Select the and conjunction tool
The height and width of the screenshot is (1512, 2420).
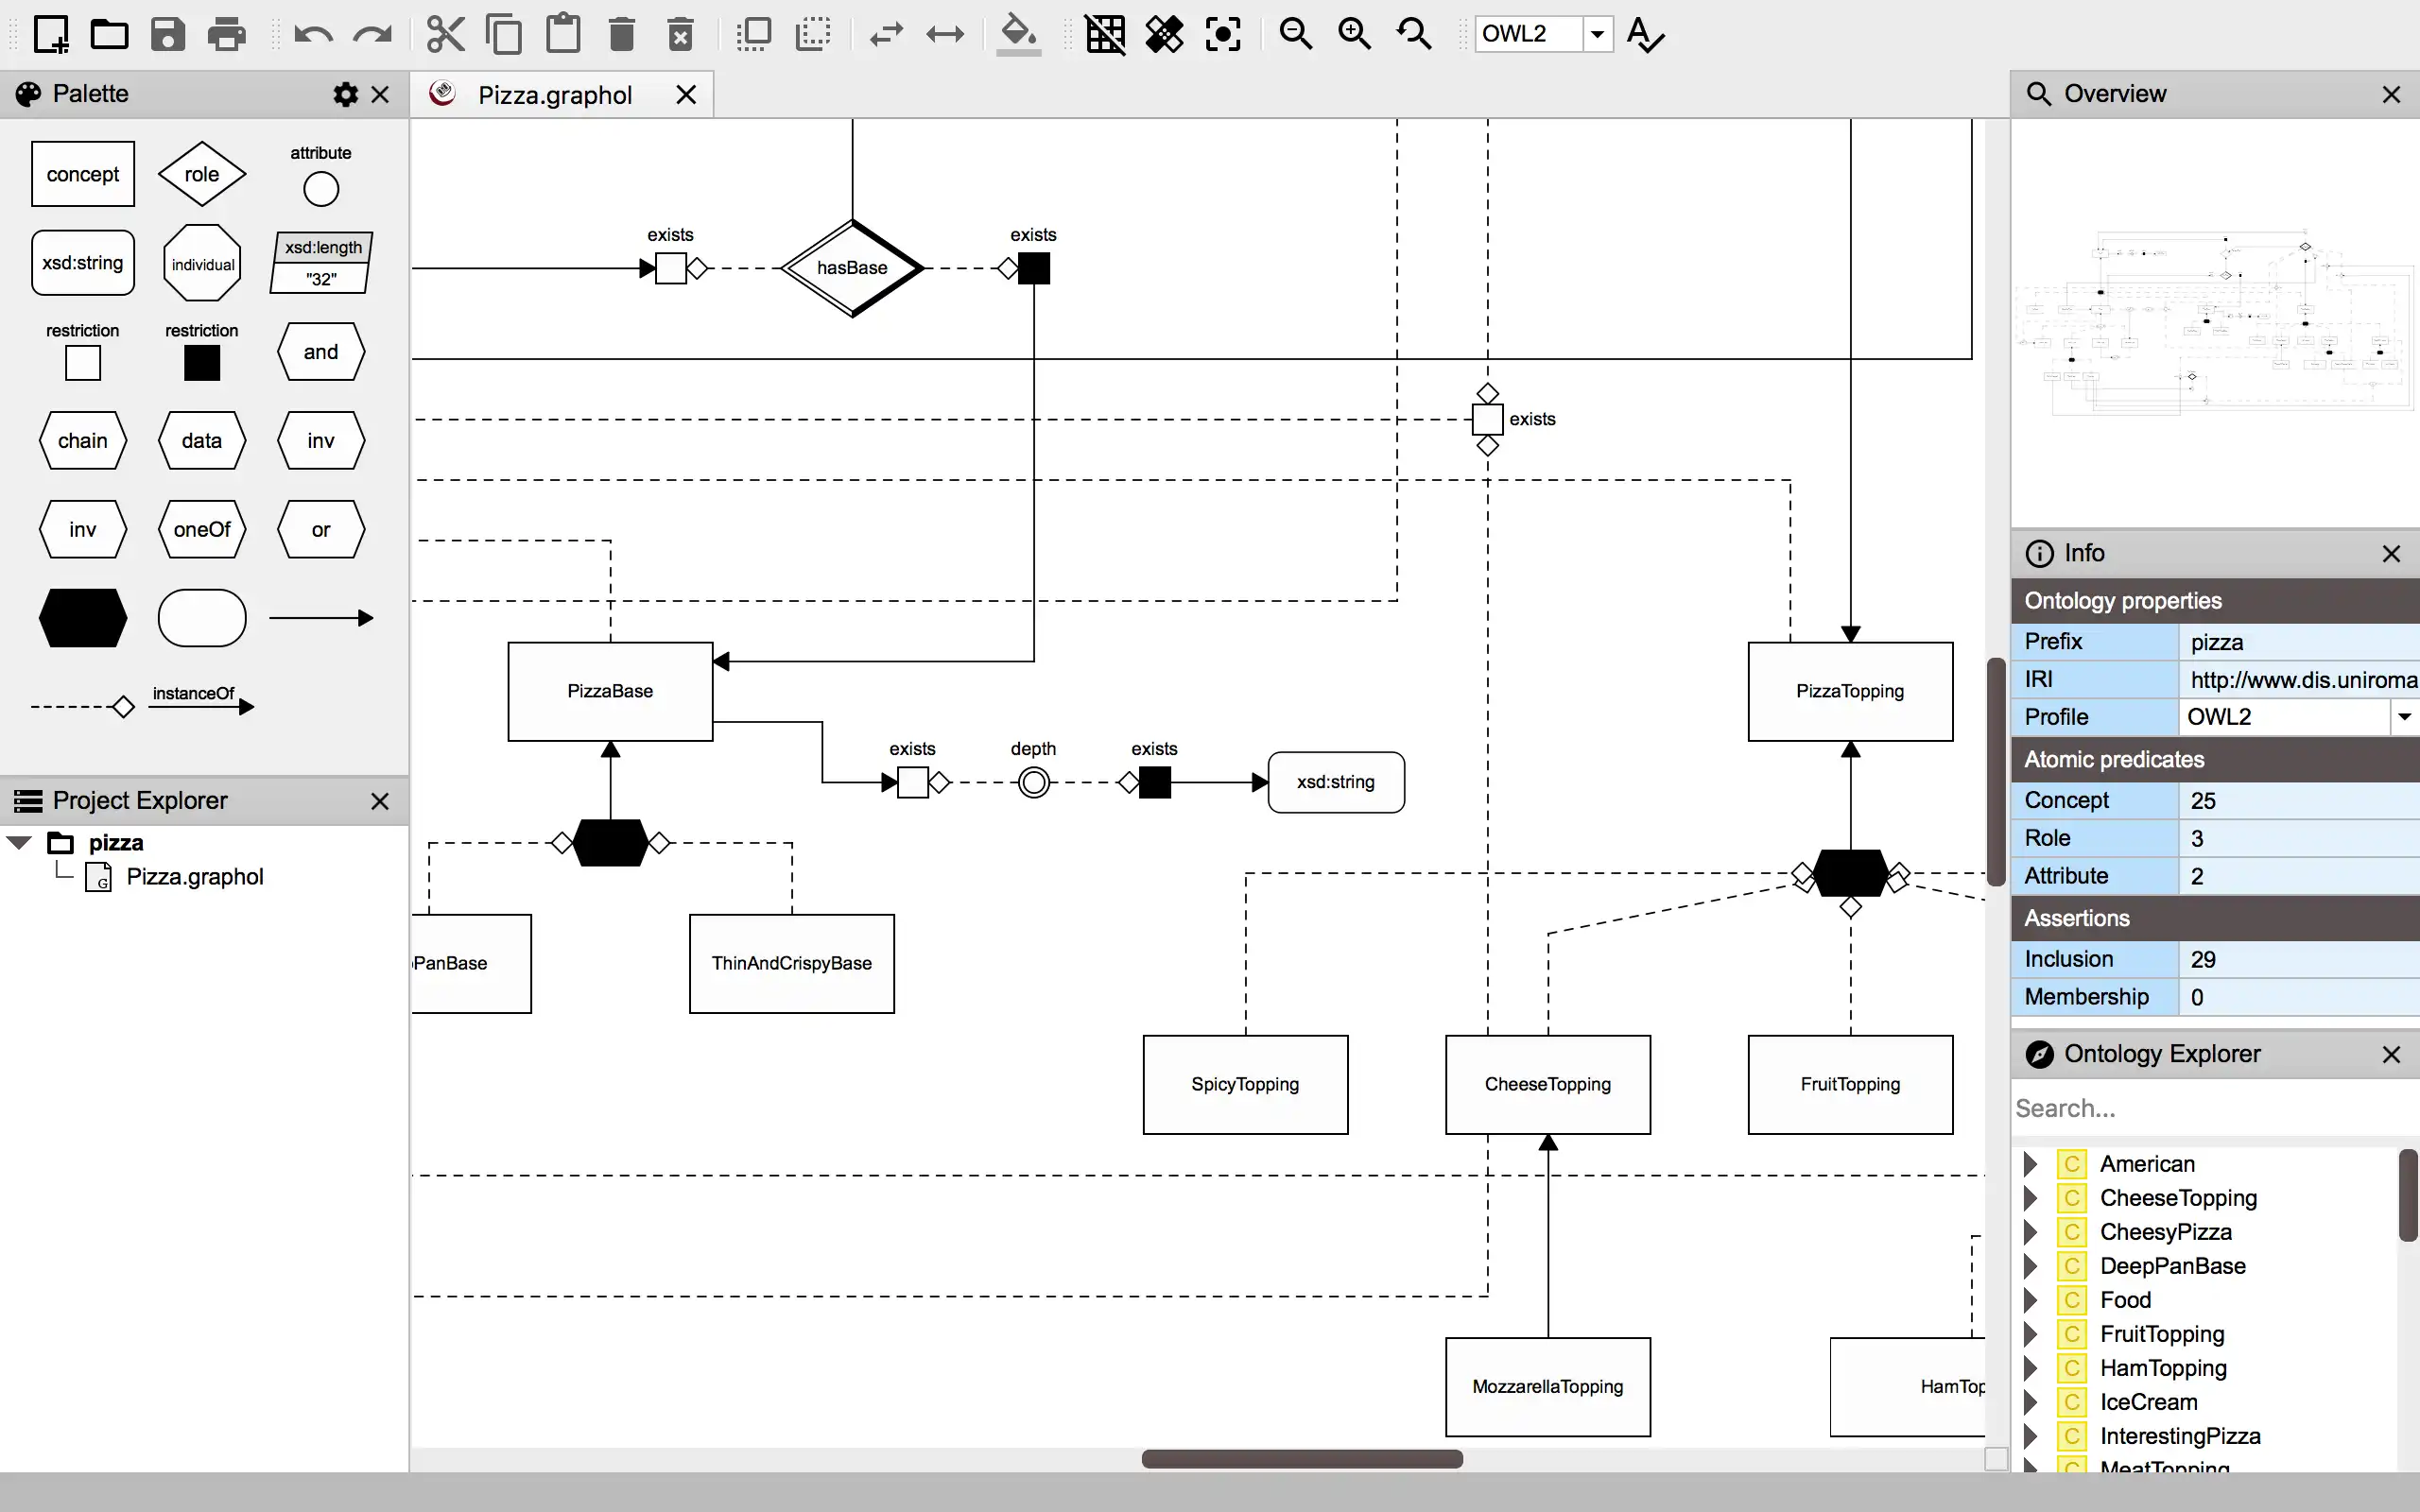click(x=320, y=351)
